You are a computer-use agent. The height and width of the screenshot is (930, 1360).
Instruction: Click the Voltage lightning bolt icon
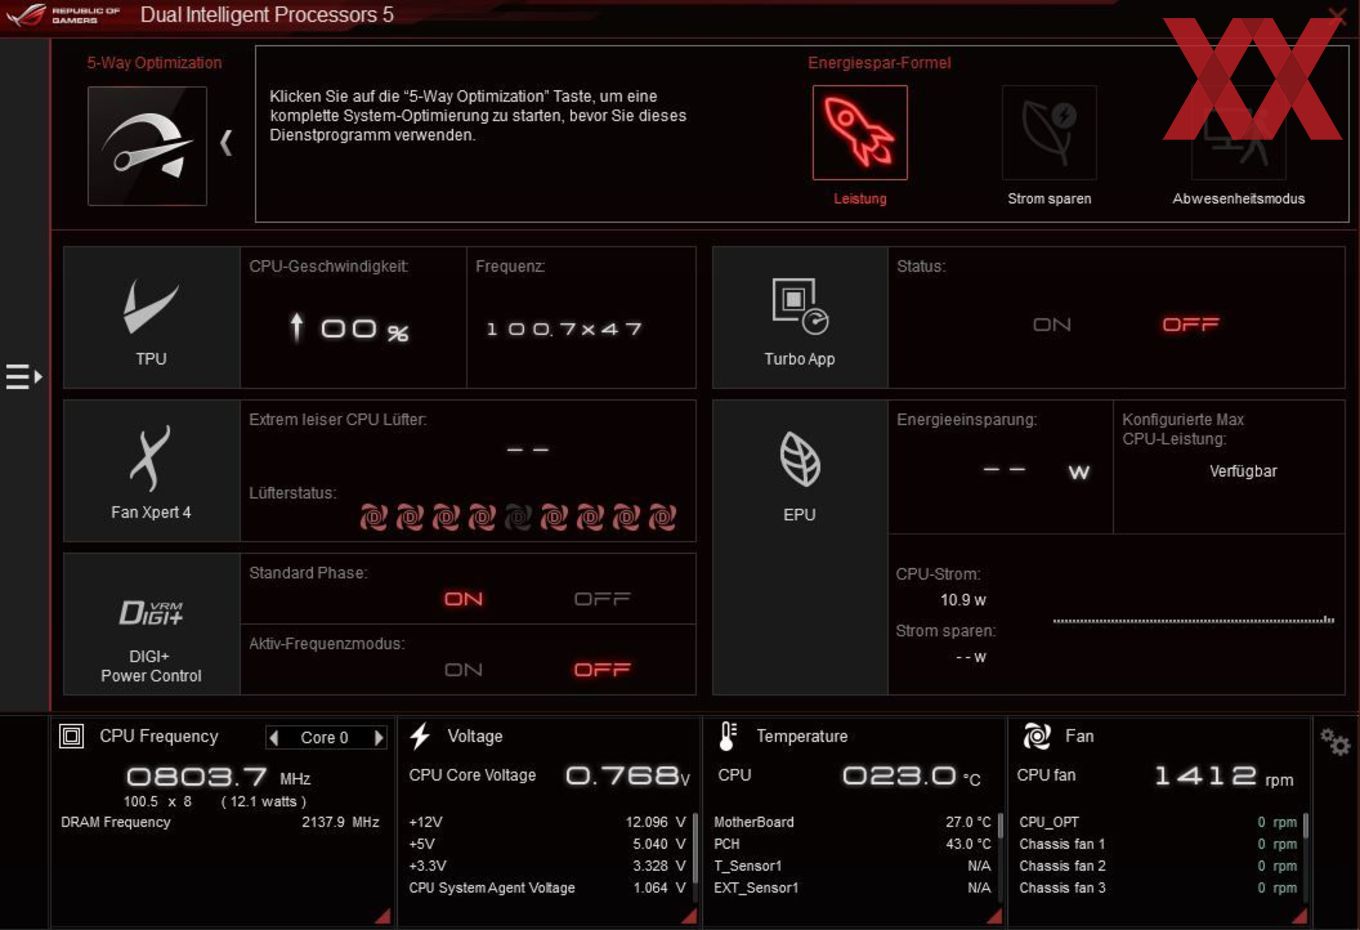point(420,737)
